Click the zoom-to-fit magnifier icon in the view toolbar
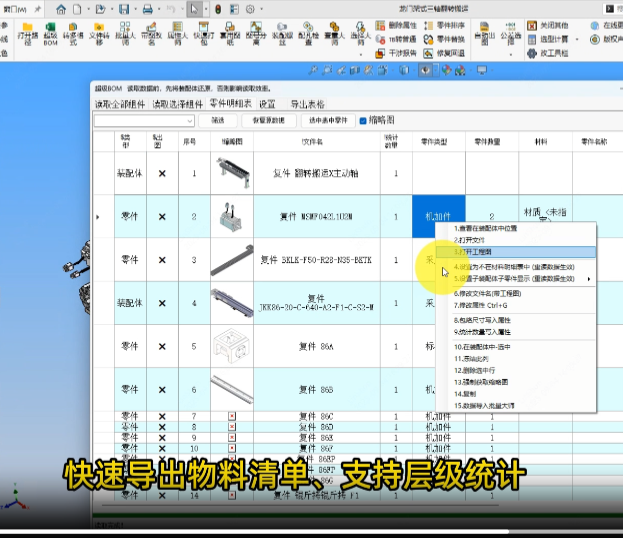This screenshot has height=538, width=623. 313,71
